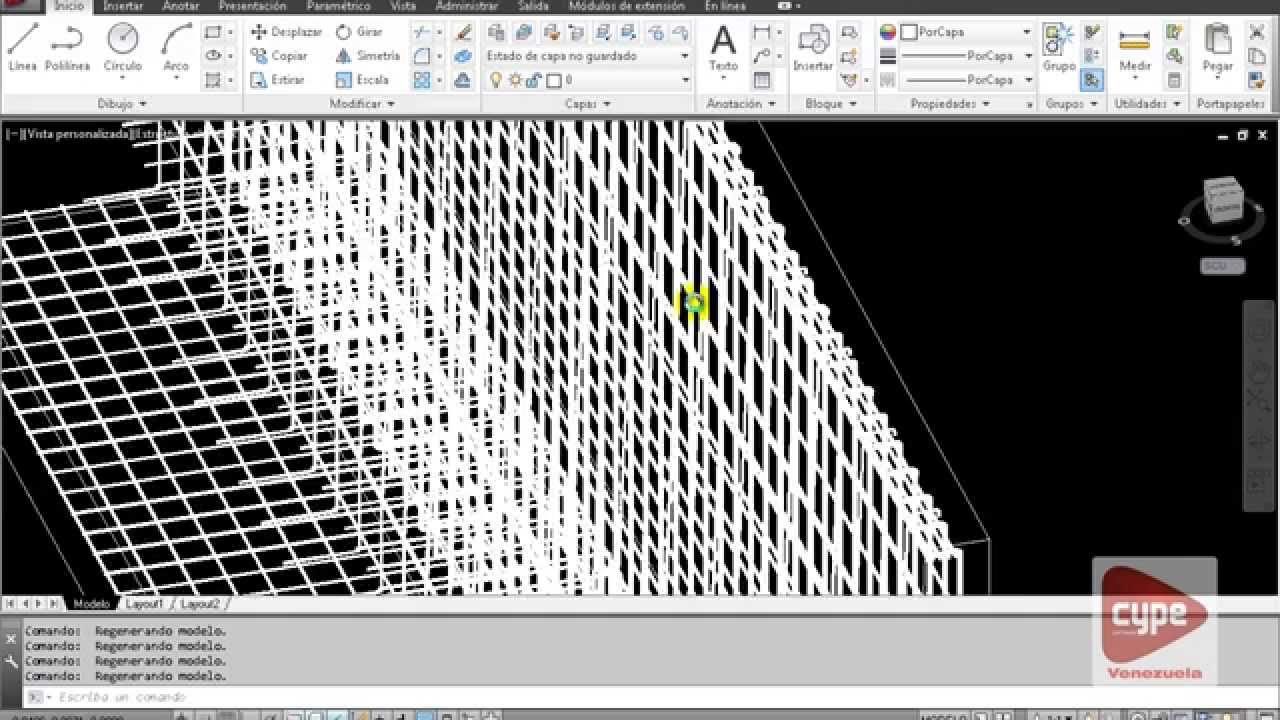Expand the Dibujo panel

(122, 103)
